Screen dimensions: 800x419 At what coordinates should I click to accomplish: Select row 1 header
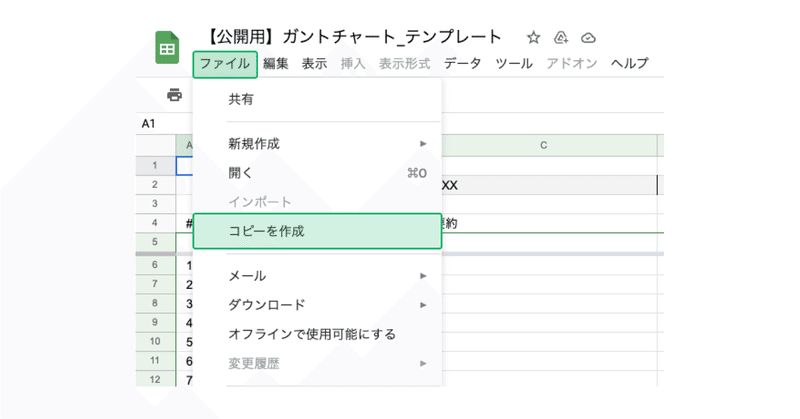(x=155, y=165)
